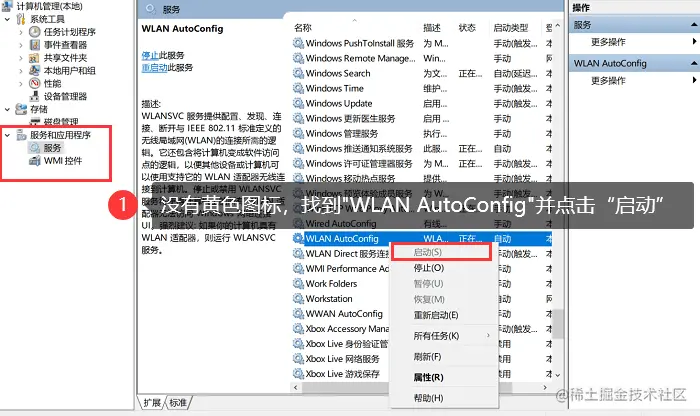
Task: Click the Storage (存储) icon
Action: click(21, 109)
